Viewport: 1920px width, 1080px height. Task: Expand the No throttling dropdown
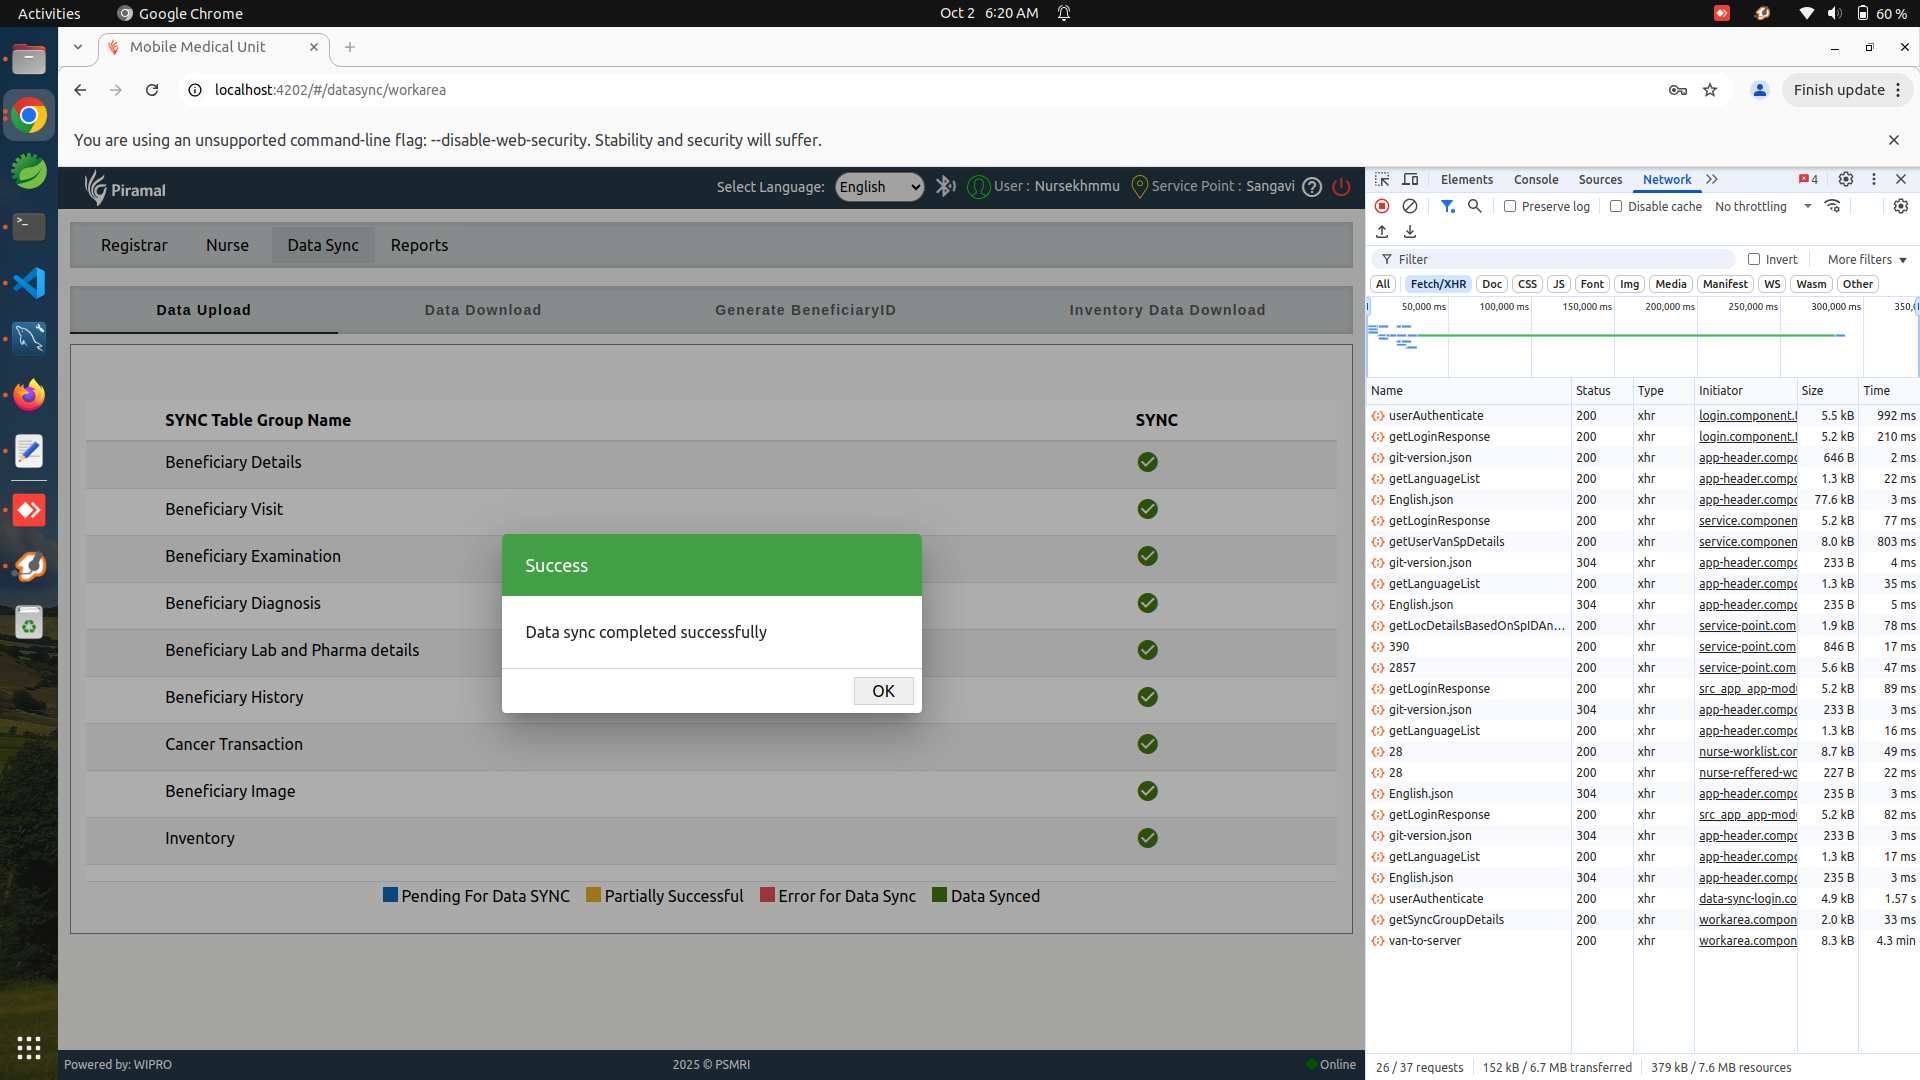click(1763, 206)
